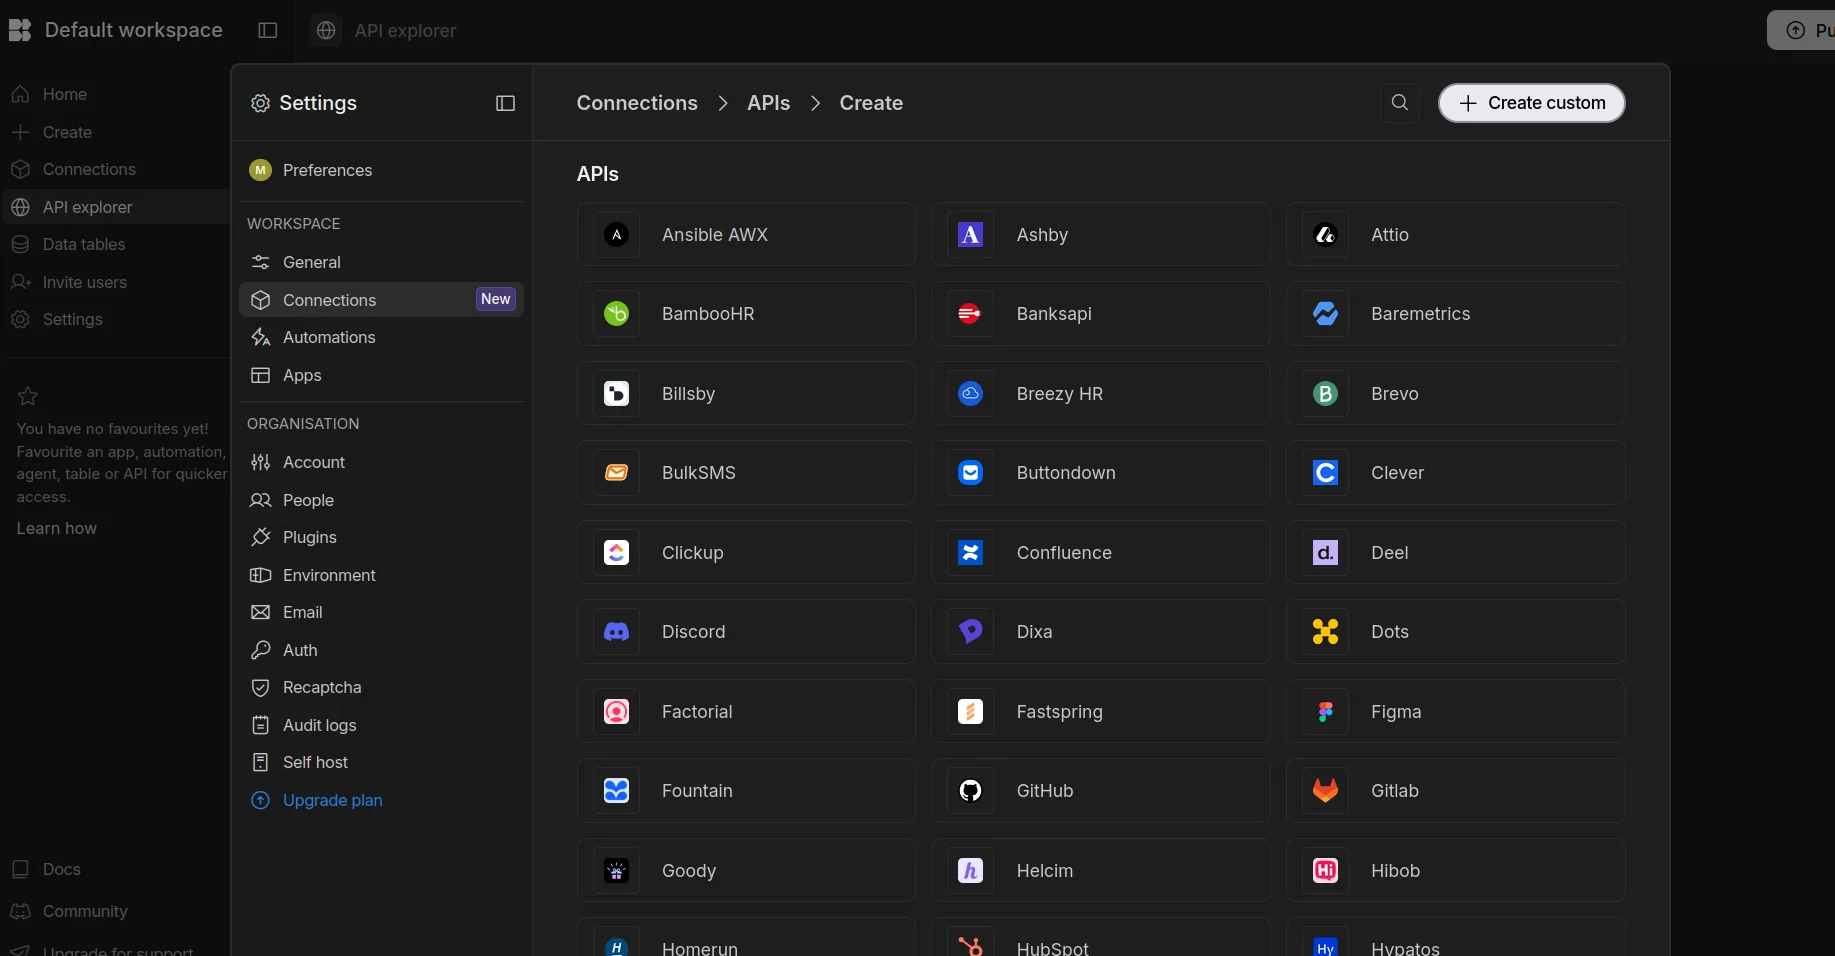Click Learn how about favourites
This screenshot has height=956, width=1835.
[x=57, y=528]
